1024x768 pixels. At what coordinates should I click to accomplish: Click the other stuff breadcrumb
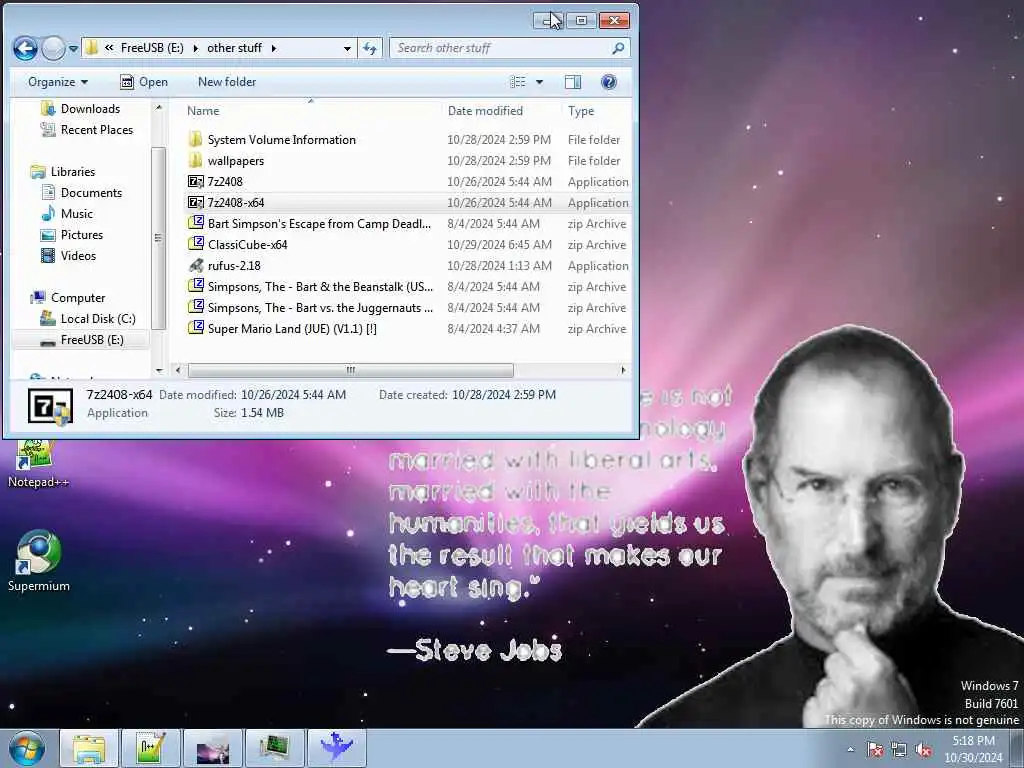pyautogui.click(x=234, y=48)
